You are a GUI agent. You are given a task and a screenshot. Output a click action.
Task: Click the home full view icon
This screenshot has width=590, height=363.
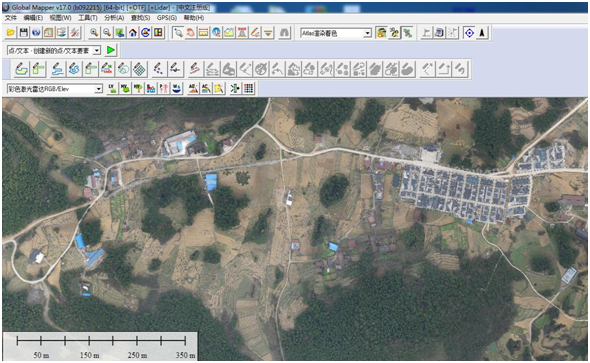pyautogui.click(x=132, y=33)
